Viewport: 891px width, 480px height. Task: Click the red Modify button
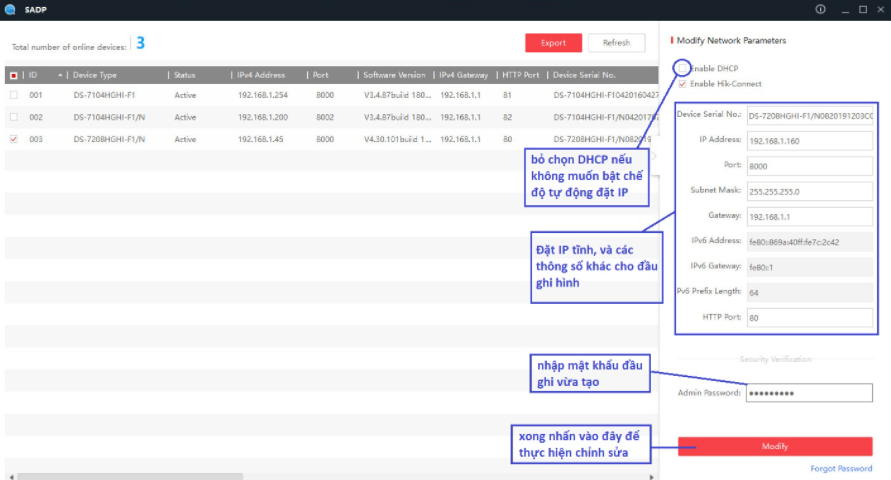coord(775,446)
